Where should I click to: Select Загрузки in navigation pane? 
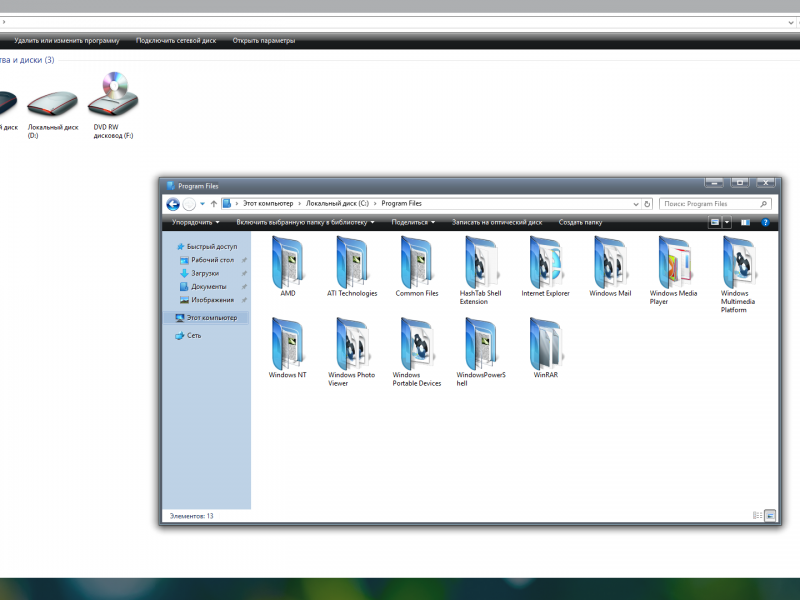tap(199, 273)
